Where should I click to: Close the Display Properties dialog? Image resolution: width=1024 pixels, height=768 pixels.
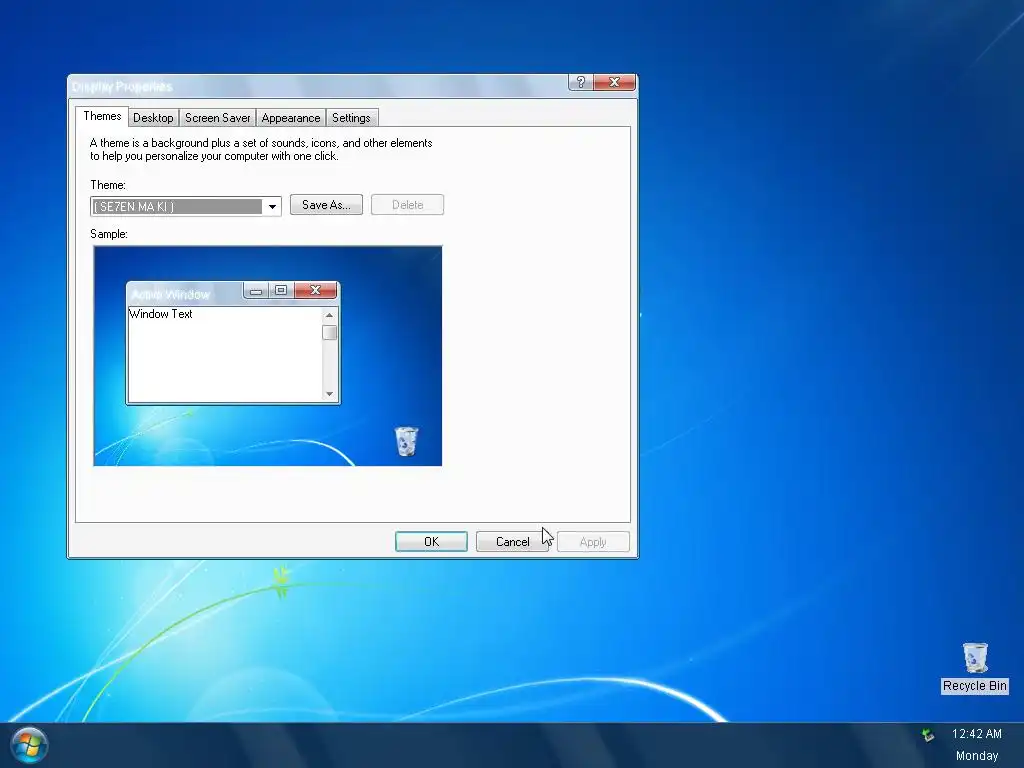point(614,82)
